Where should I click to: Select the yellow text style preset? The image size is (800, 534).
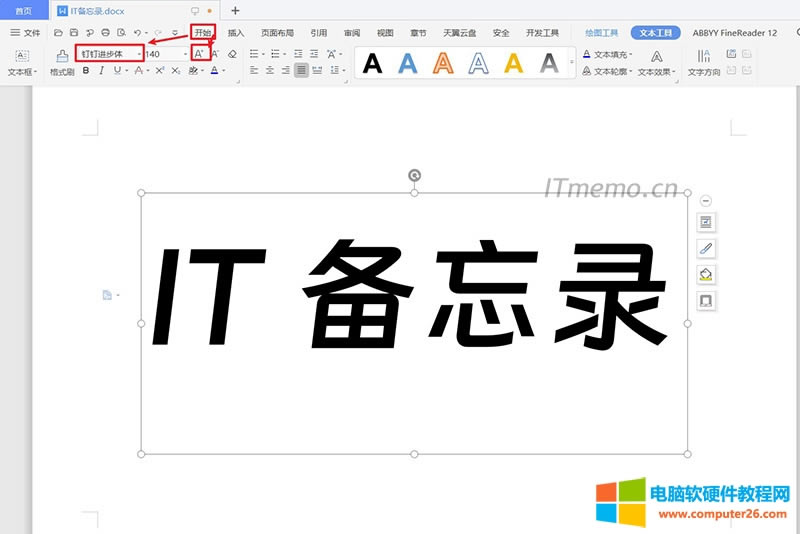point(513,64)
